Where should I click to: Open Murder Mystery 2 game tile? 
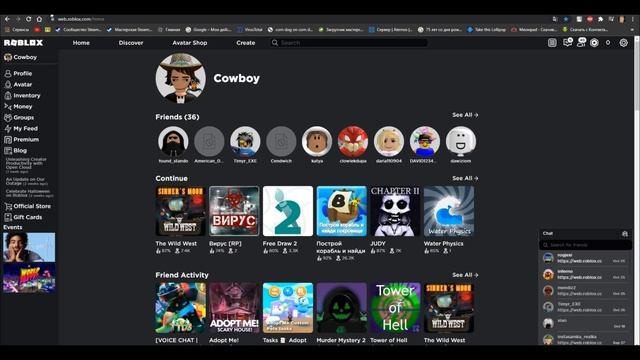click(x=342, y=308)
